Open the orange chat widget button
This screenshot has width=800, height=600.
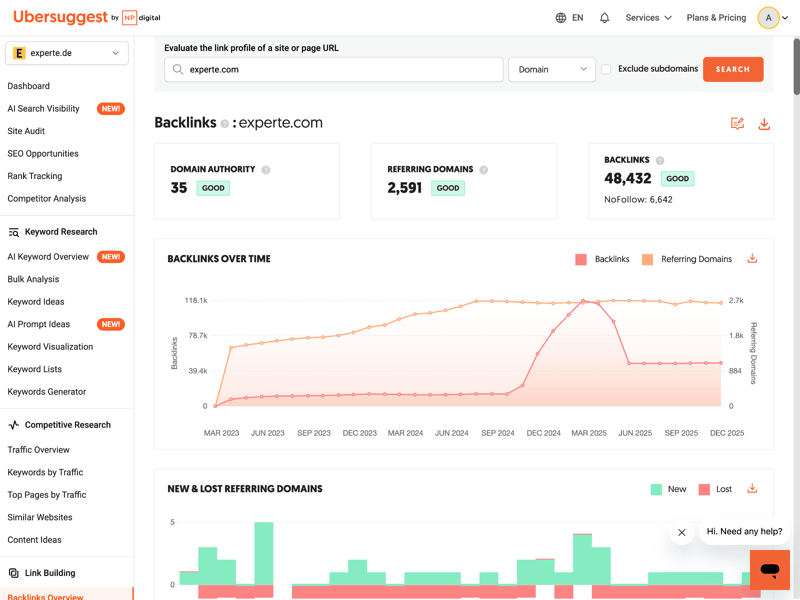[769, 570]
